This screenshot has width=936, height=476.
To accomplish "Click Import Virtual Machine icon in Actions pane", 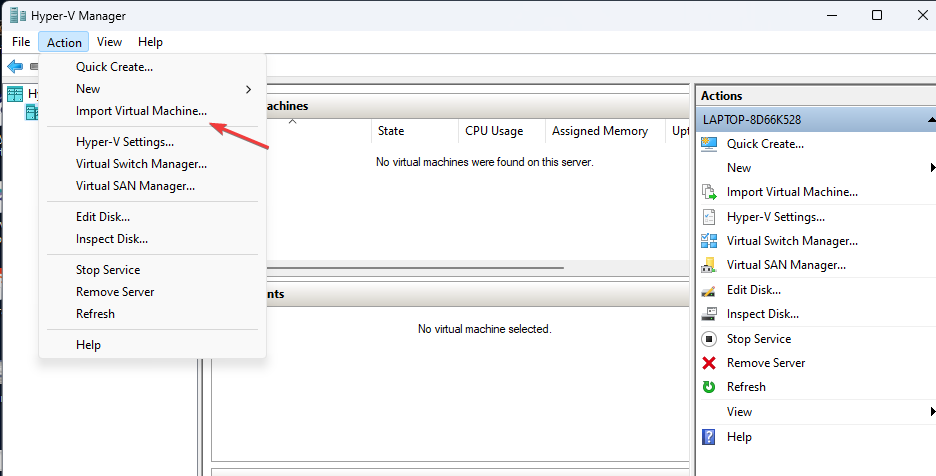I will [709, 192].
